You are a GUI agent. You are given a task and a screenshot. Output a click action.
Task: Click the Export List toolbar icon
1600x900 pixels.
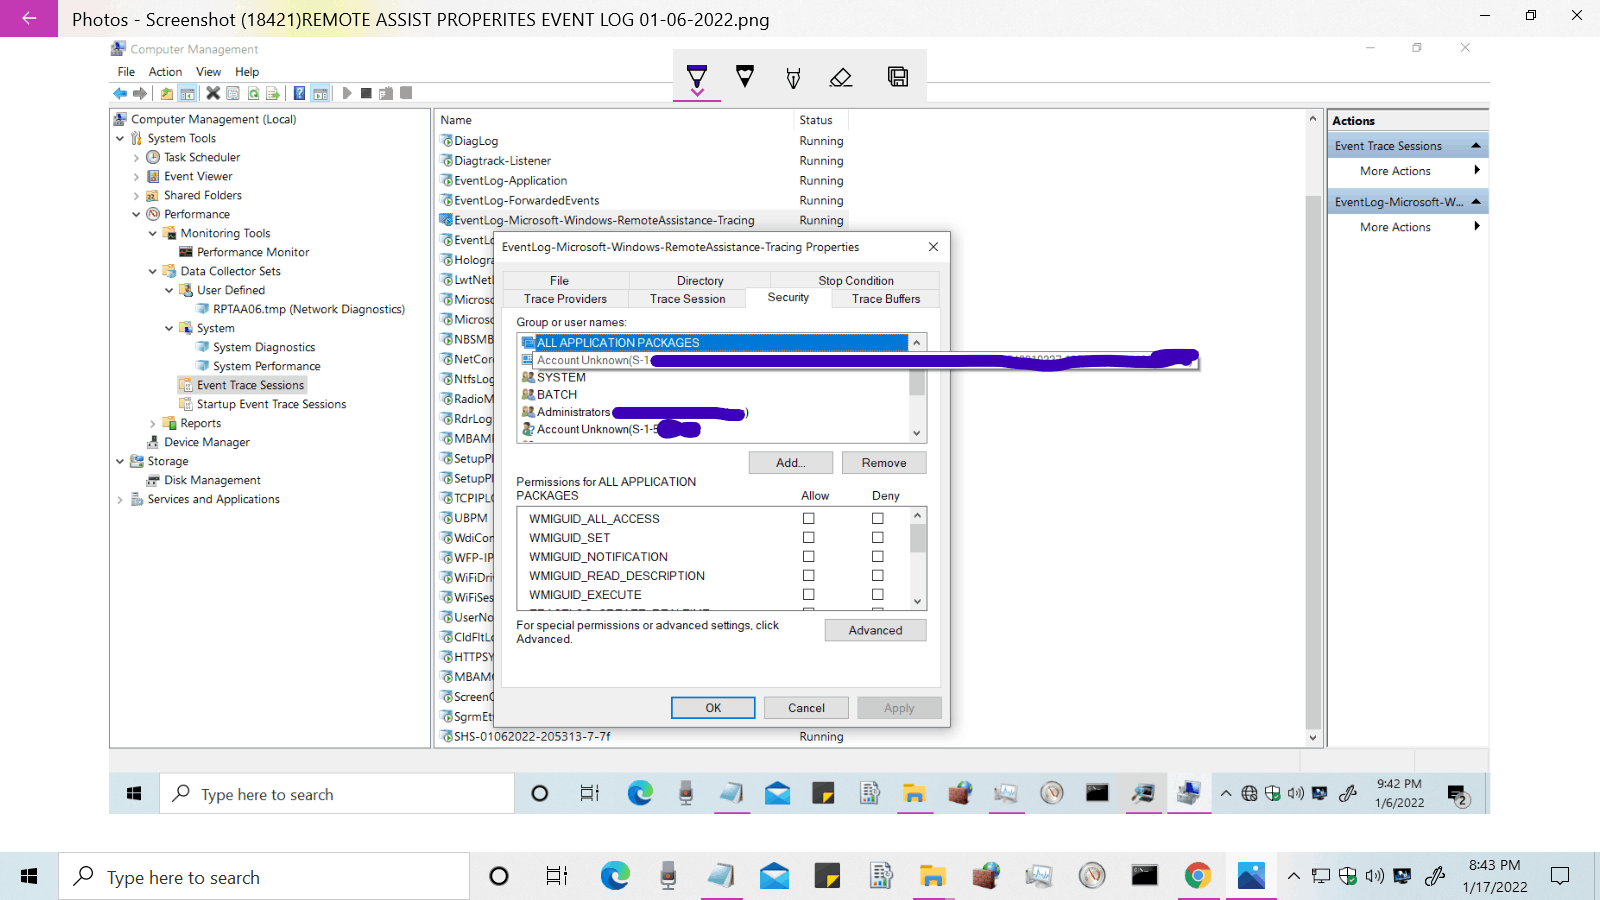(x=272, y=93)
